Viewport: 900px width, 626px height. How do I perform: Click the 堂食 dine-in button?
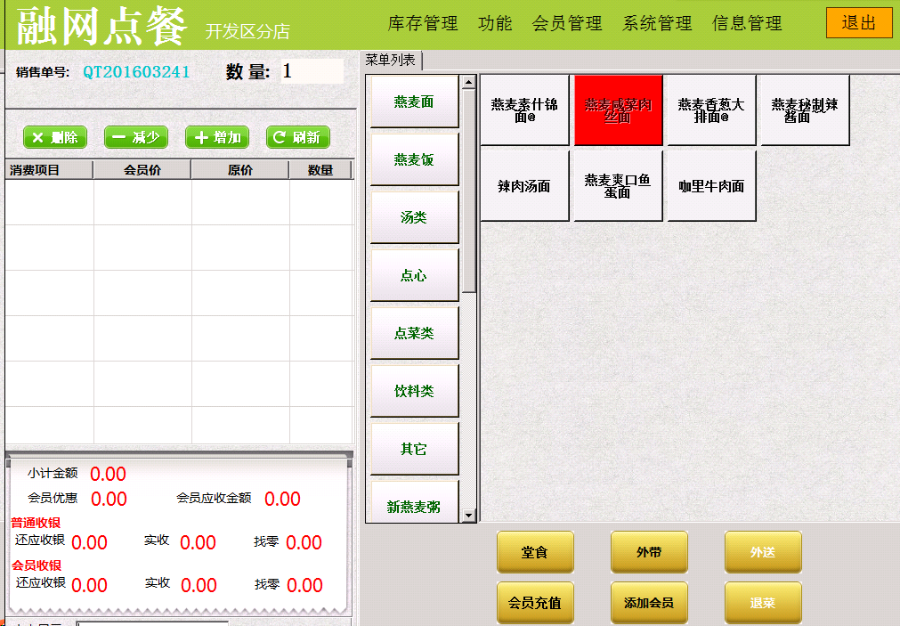point(535,552)
